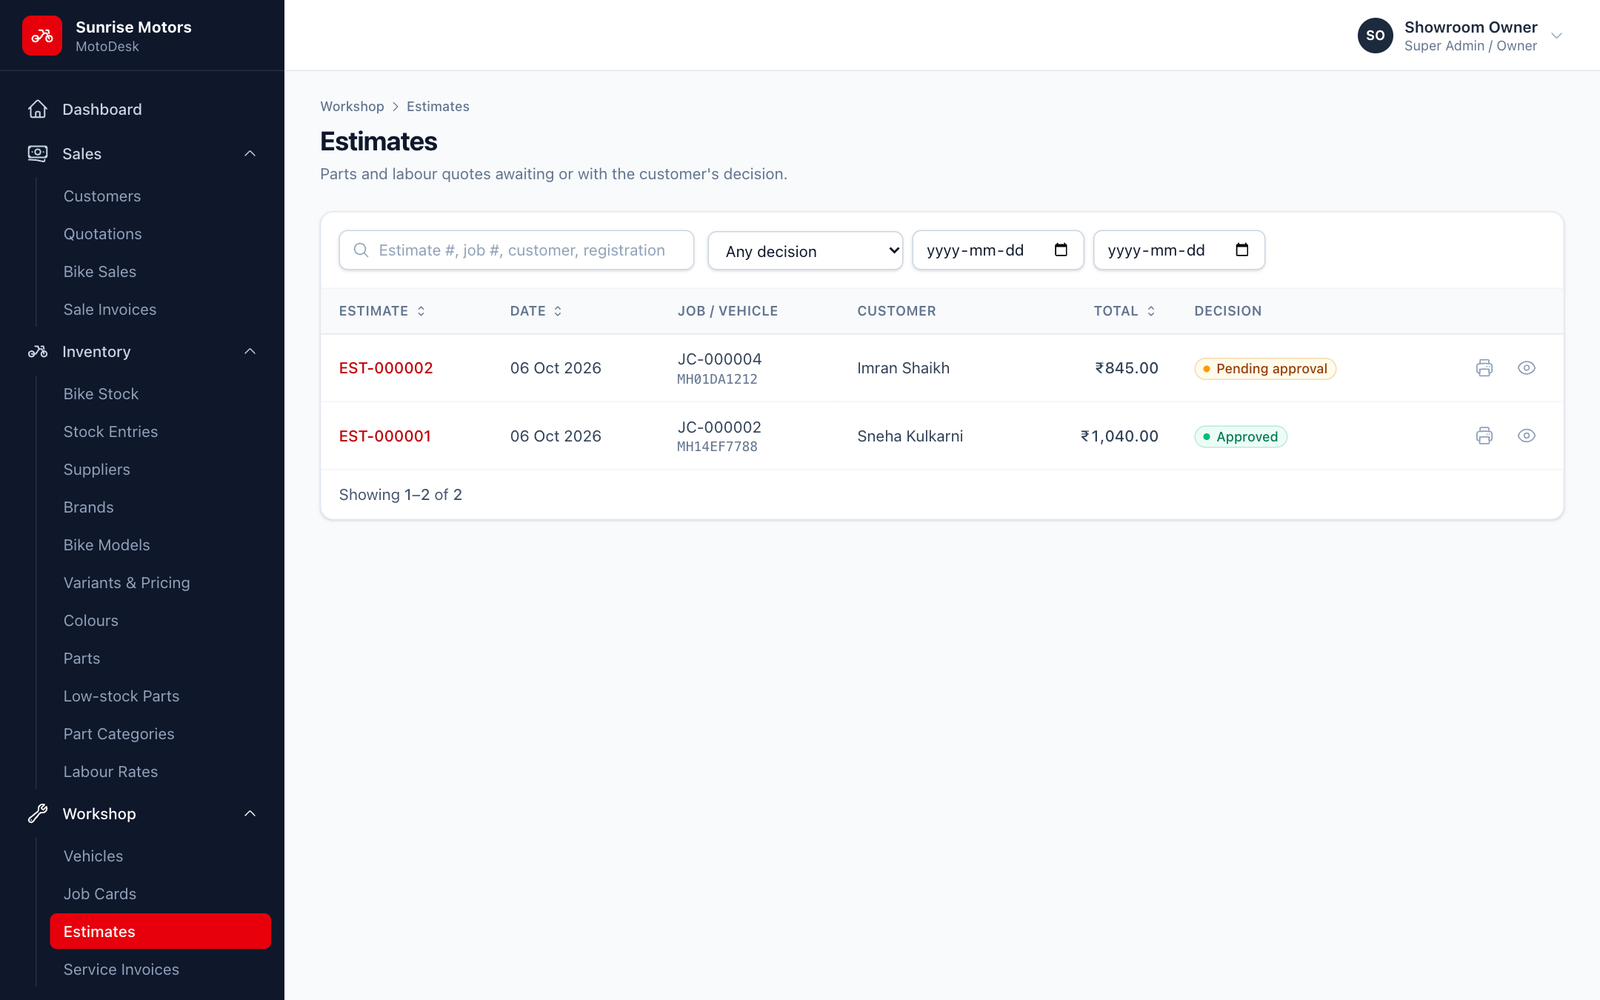This screenshot has height=1000, width=1600.
Task: Open Bike Stock page
Action: coord(101,394)
